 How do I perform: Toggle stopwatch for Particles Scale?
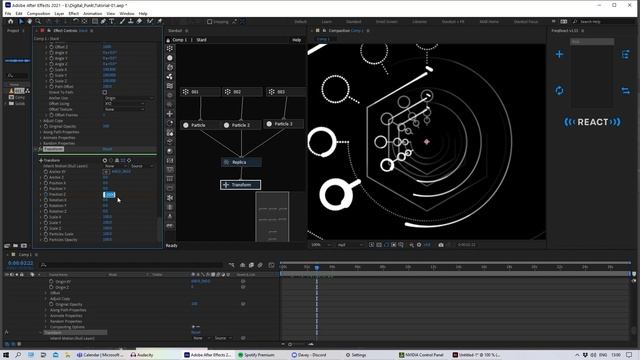pyautogui.click(x=46, y=234)
